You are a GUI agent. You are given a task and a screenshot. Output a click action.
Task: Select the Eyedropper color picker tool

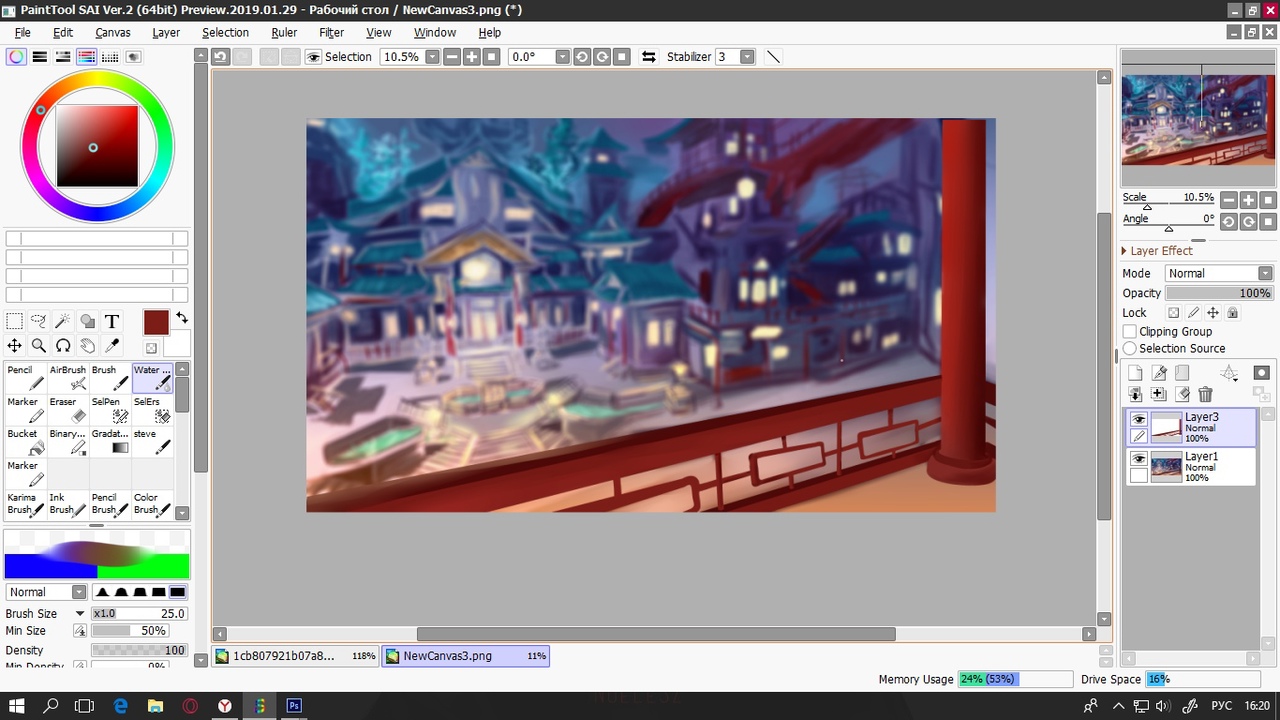112,346
